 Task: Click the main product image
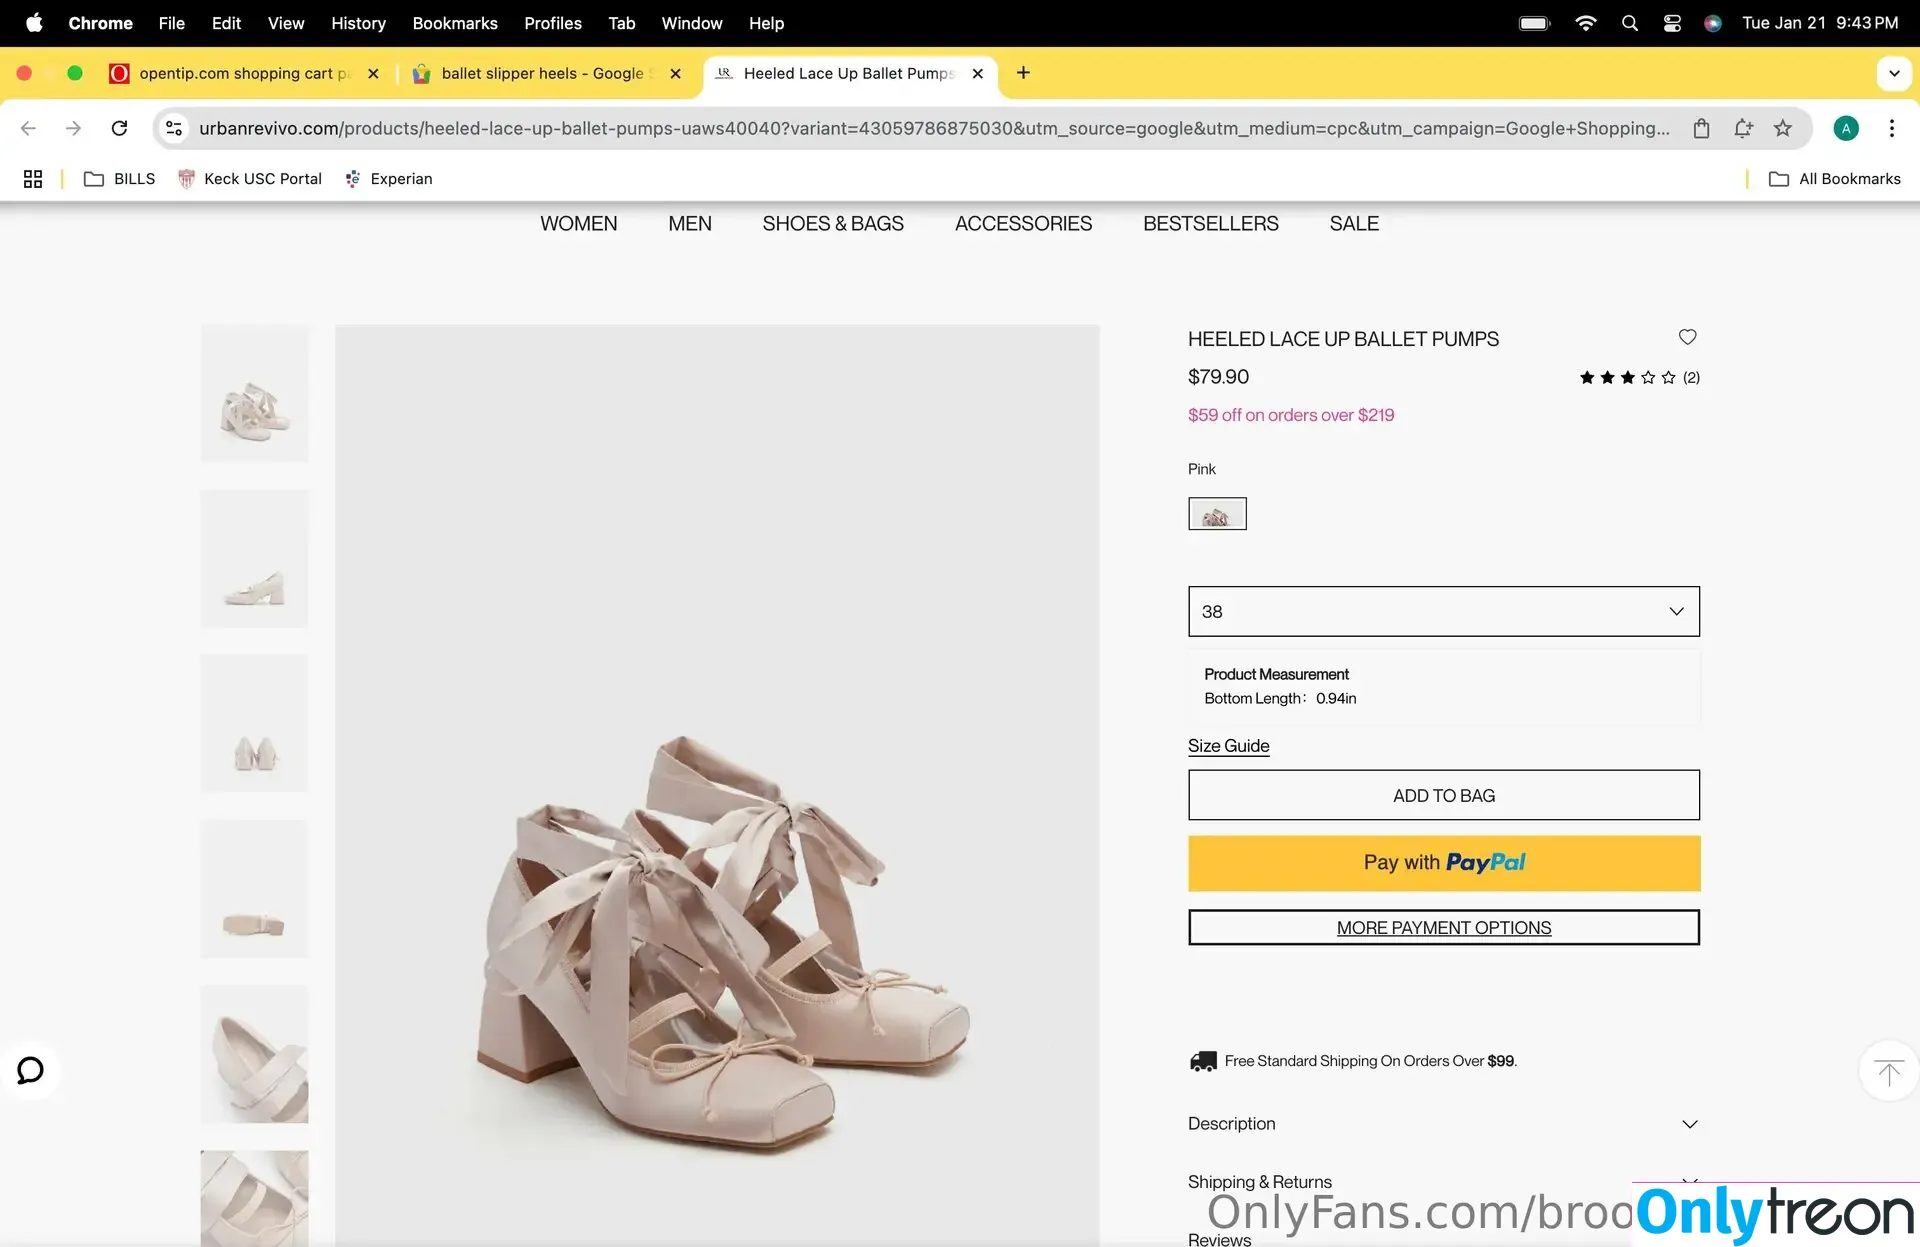717,785
